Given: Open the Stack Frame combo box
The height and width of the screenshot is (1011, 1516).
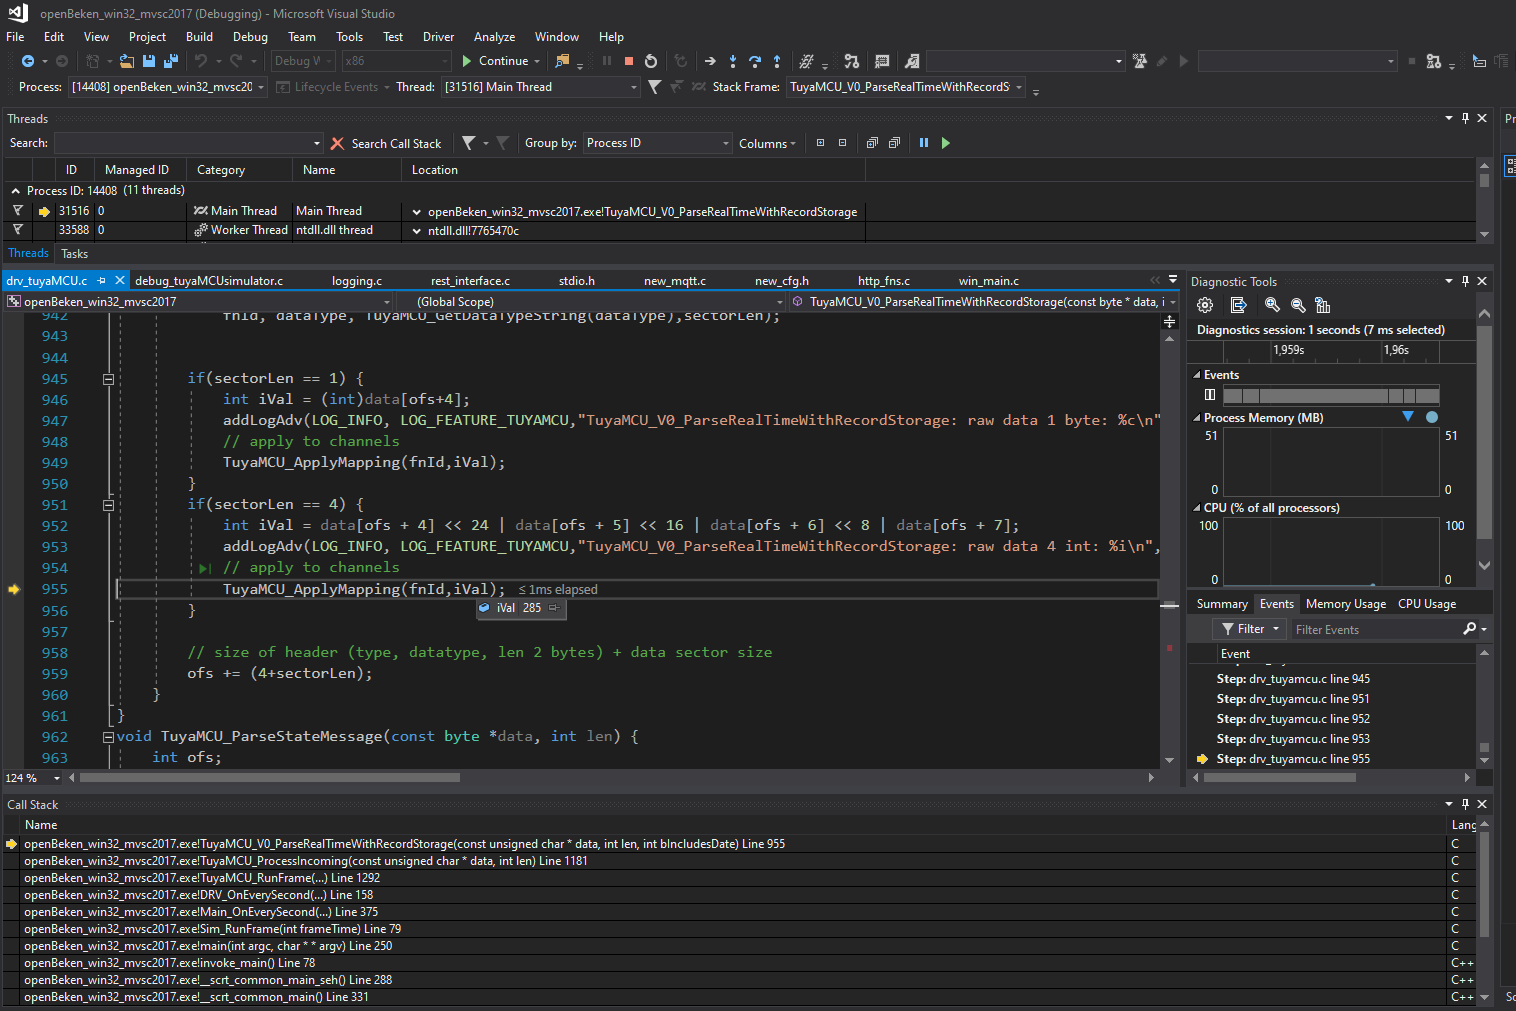Looking at the screenshot, I should tap(906, 87).
